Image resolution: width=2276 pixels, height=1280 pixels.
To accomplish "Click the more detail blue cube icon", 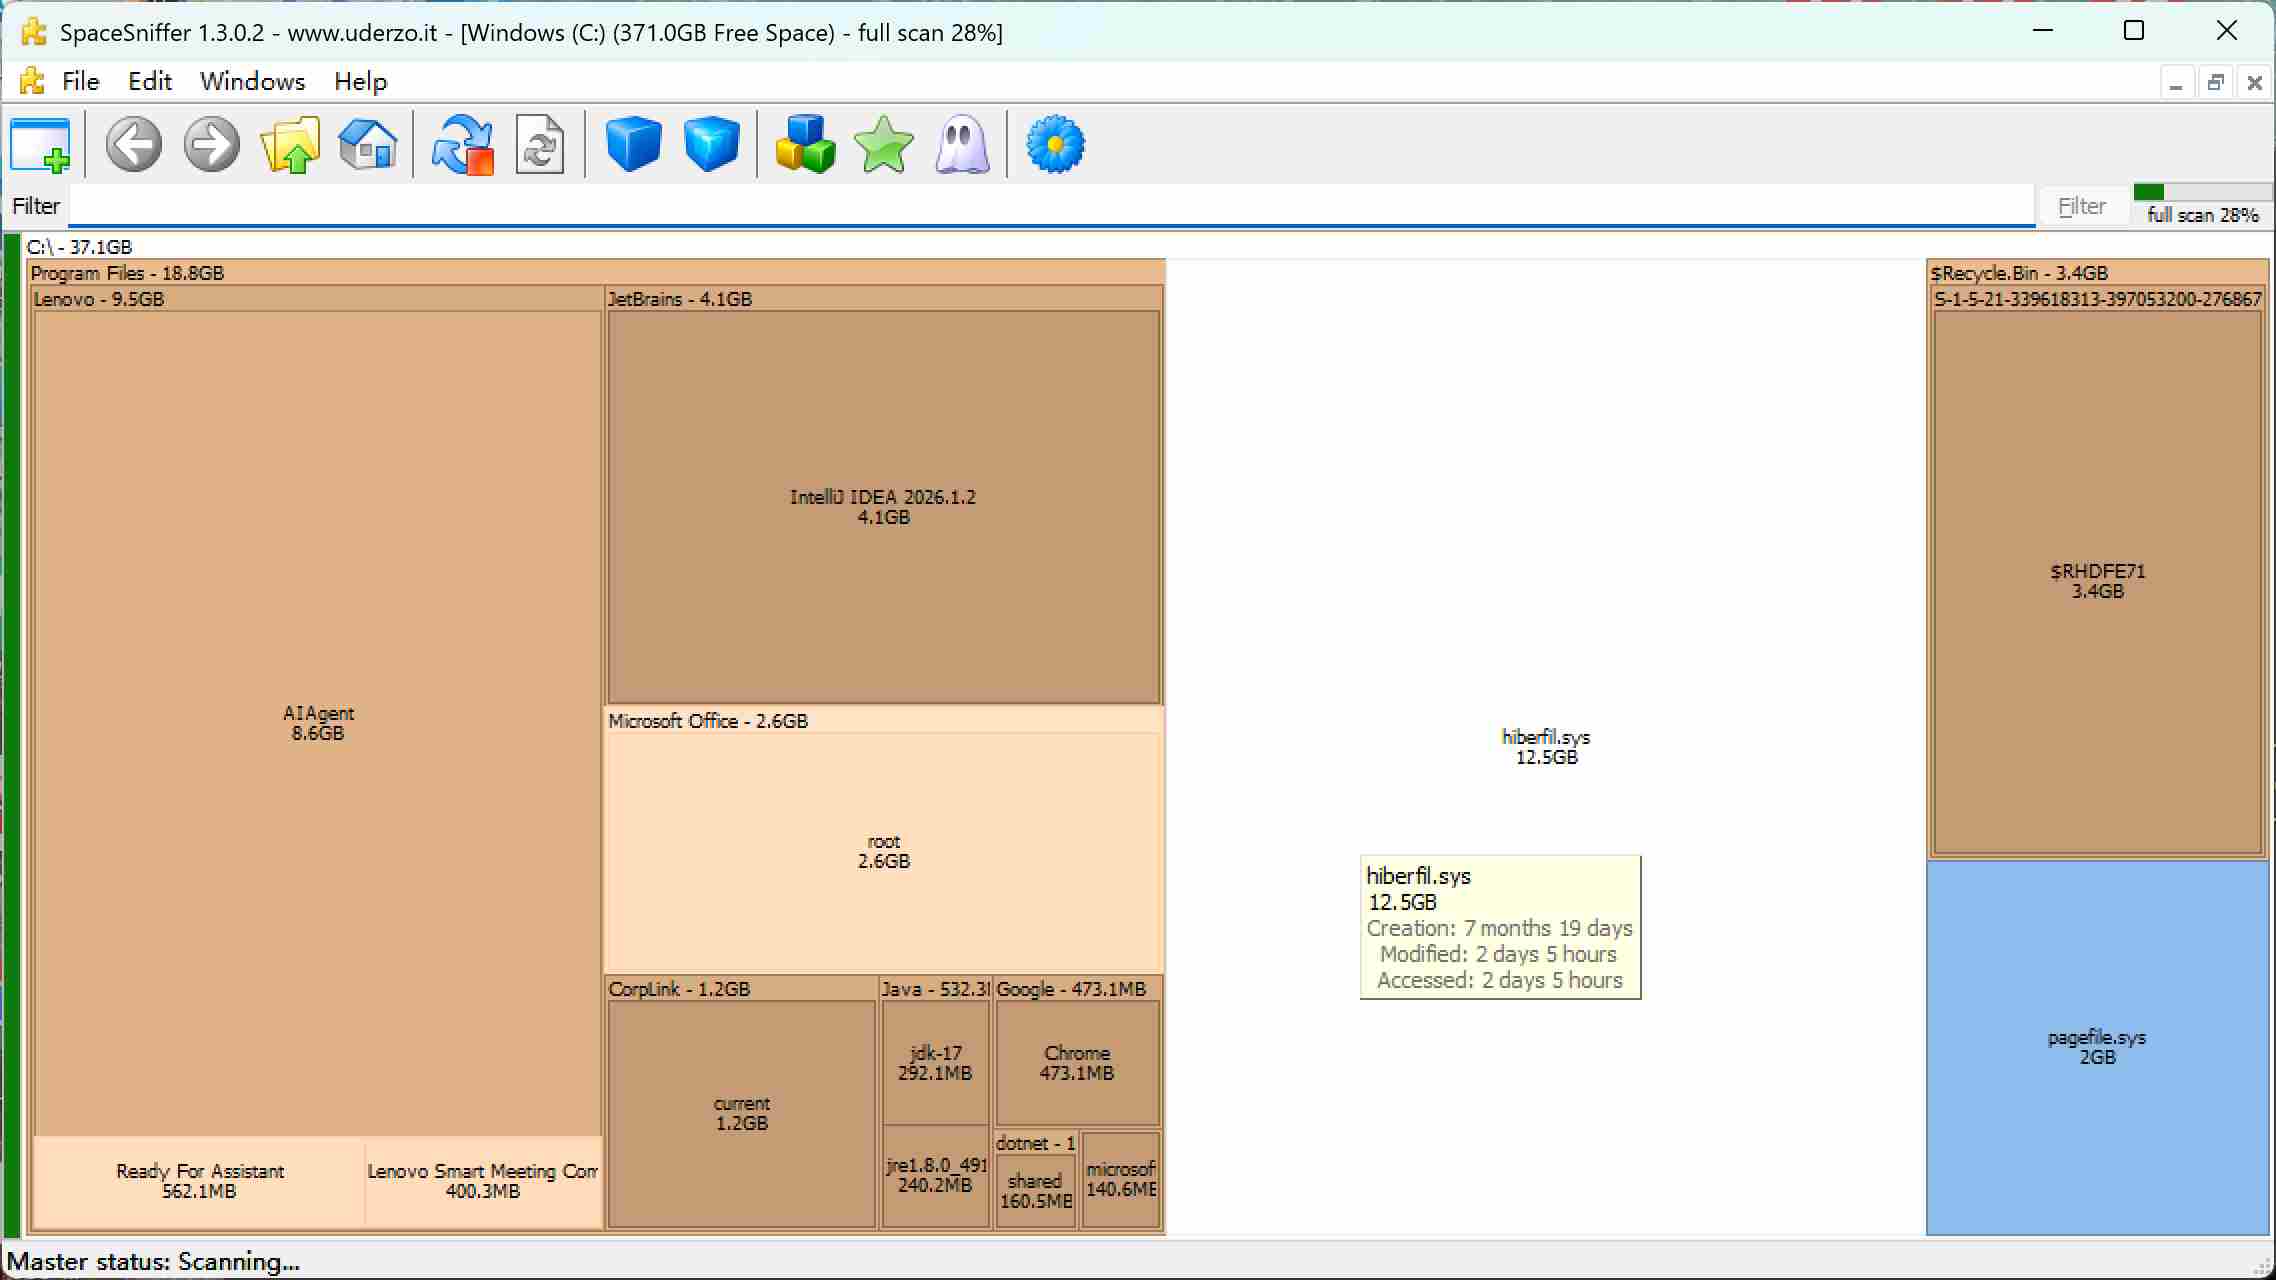I will tap(711, 145).
